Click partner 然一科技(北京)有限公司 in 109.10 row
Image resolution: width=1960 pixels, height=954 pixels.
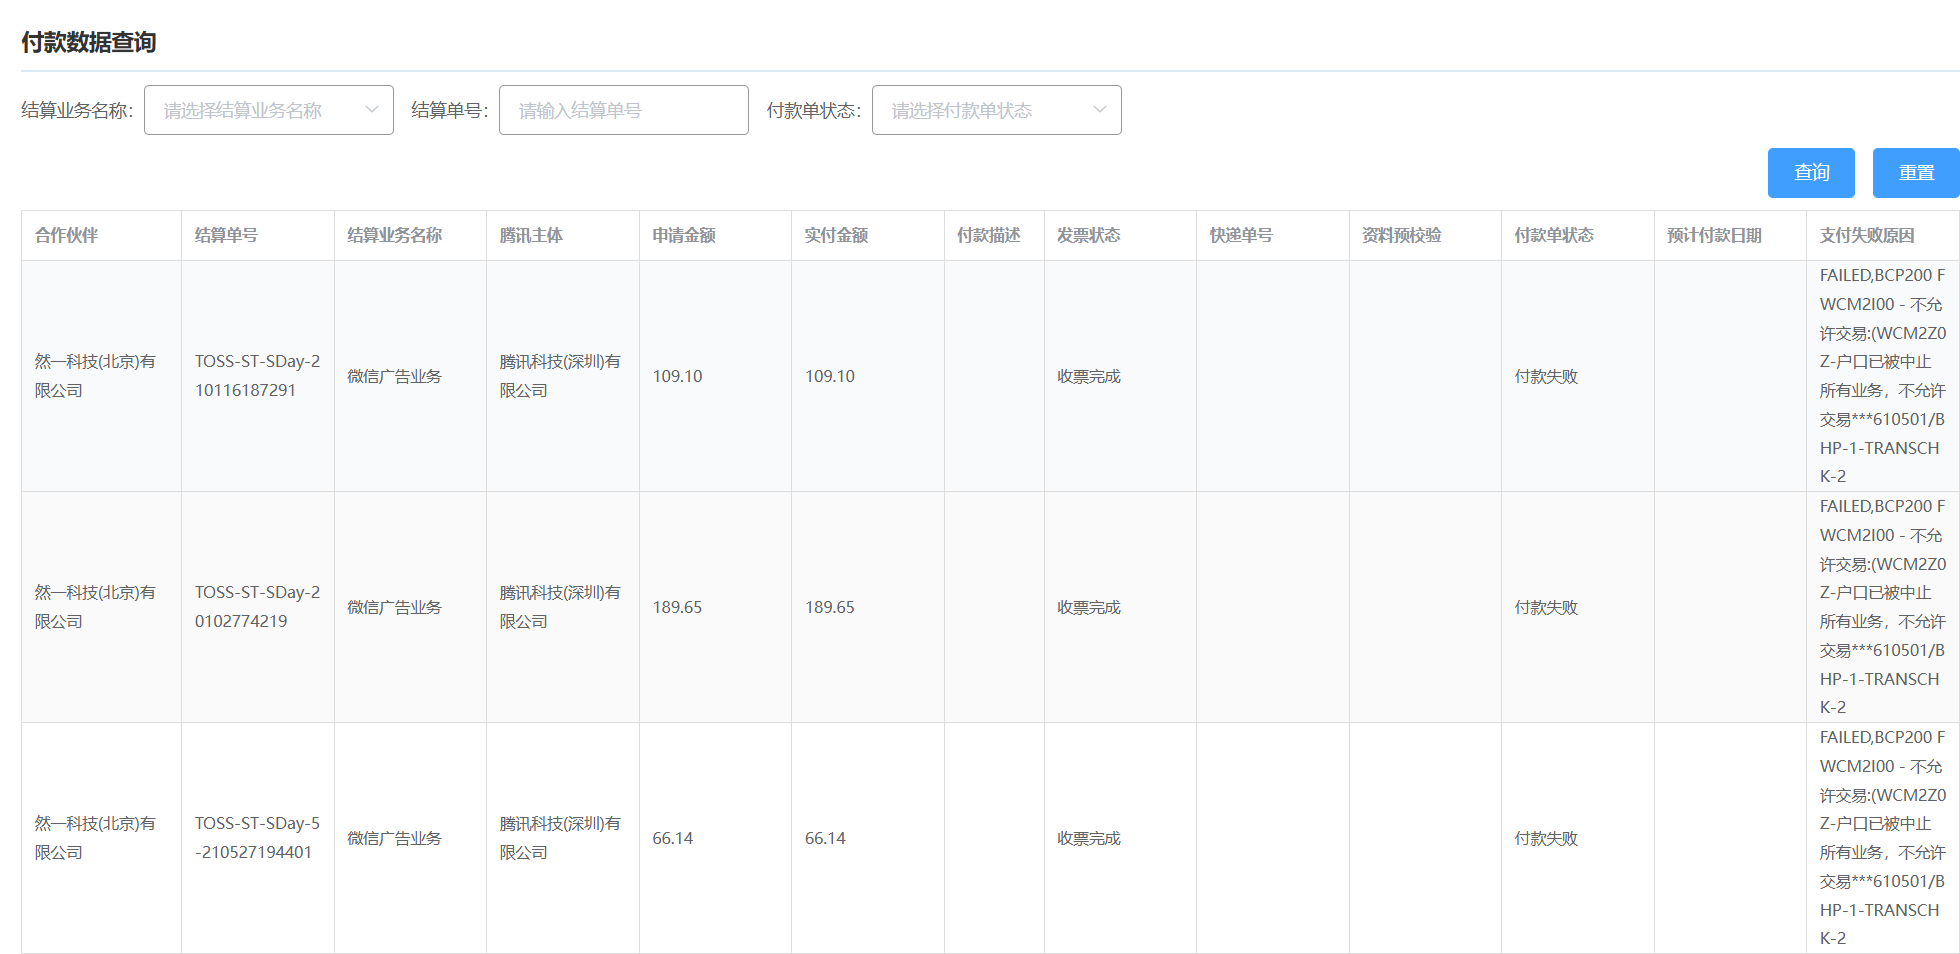(x=95, y=376)
